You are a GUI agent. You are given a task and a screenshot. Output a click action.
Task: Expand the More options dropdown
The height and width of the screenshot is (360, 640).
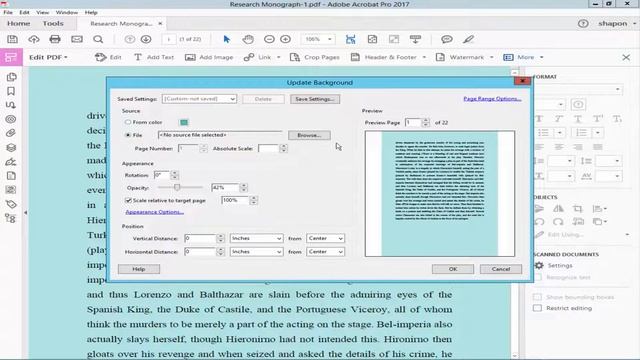tap(542, 58)
